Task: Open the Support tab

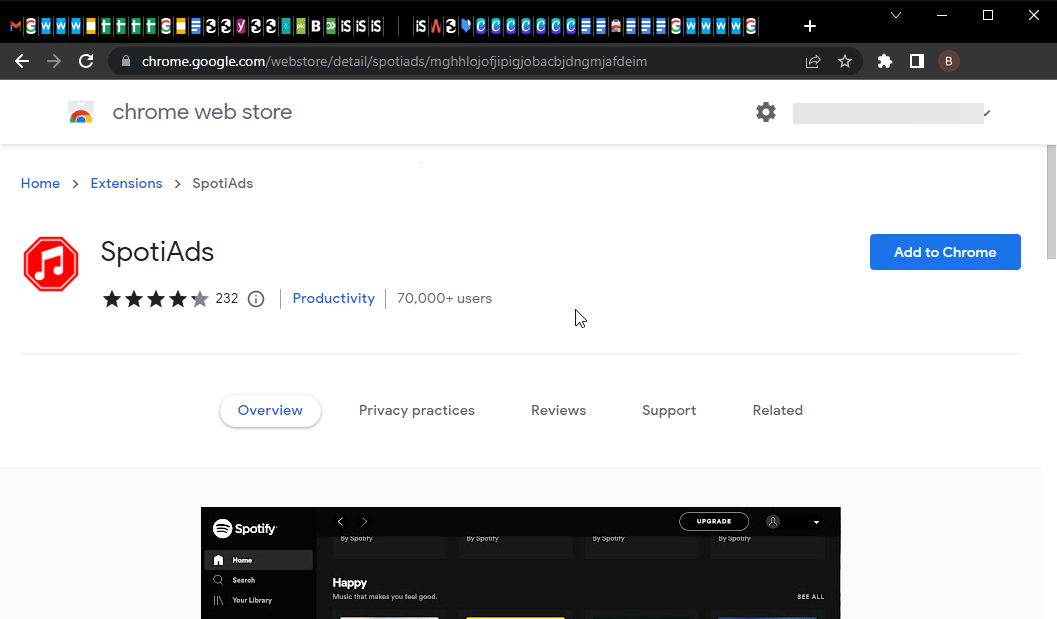Action: pos(669,411)
